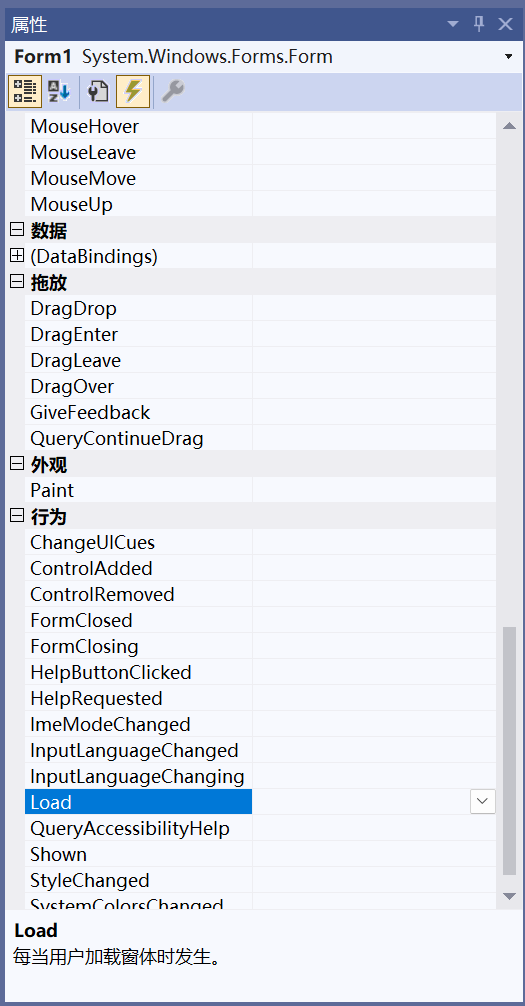The width and height of the screenshot is (525, 1006).
Task: Open the window position dropdown arrow in title bar
Action: click(x=453, y=24)
